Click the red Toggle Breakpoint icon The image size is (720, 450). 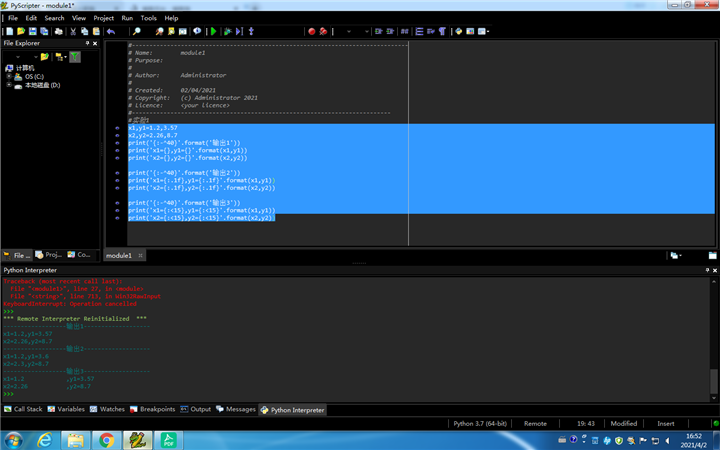point(311,31)
